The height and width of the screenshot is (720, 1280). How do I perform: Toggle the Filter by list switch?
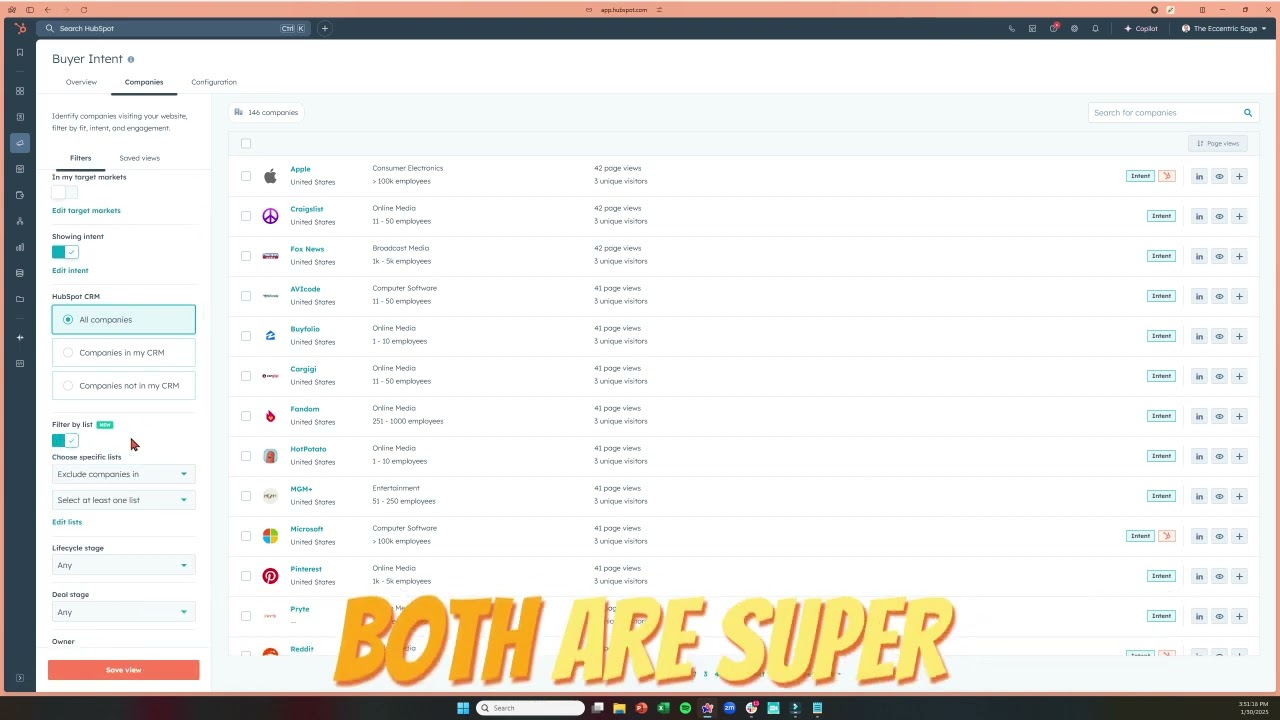pos(65,440)
